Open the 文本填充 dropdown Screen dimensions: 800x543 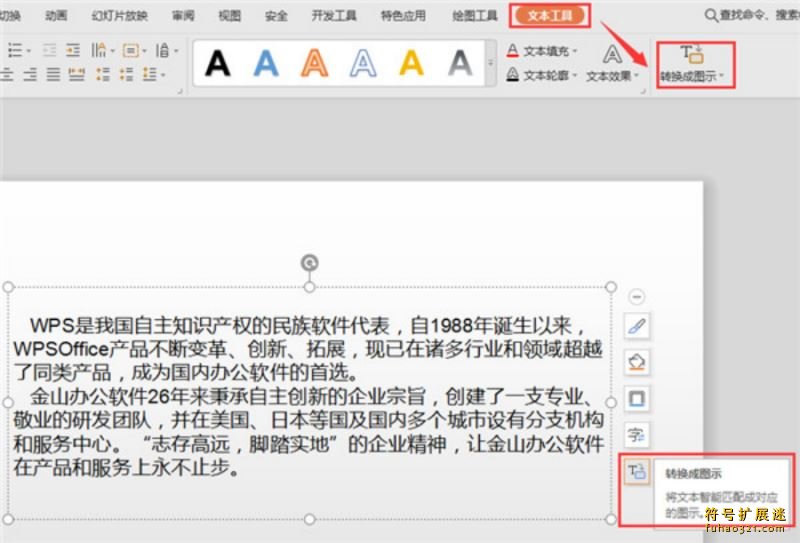pos(574,51)
